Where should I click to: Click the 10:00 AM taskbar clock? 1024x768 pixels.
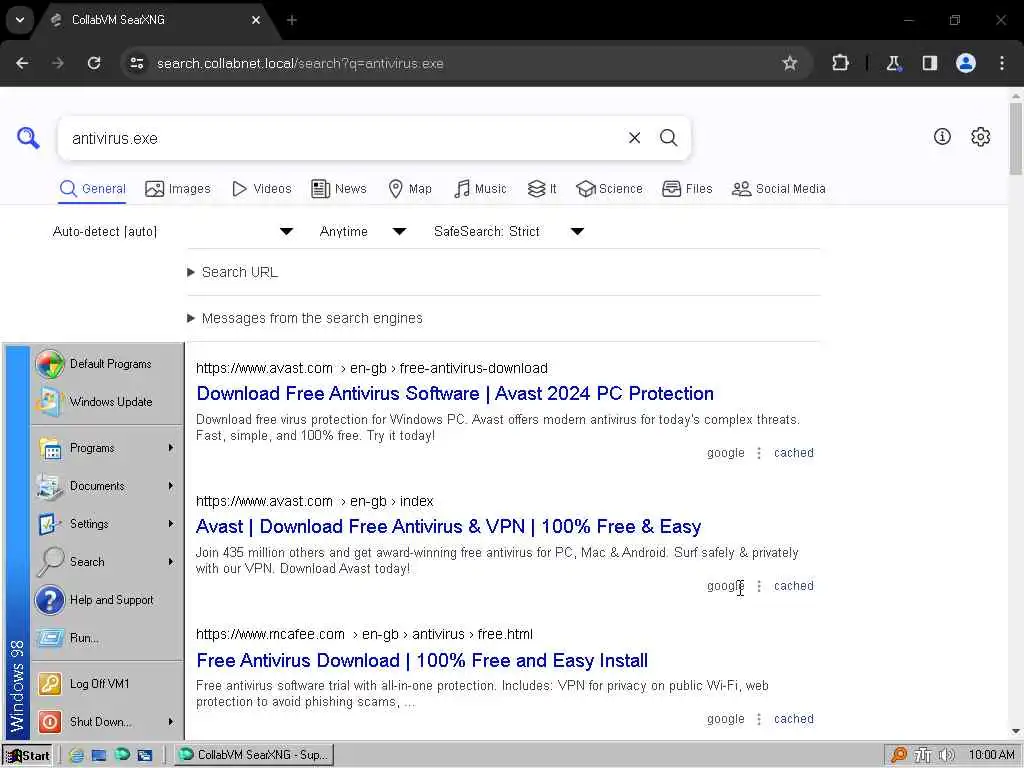point(991,755)
